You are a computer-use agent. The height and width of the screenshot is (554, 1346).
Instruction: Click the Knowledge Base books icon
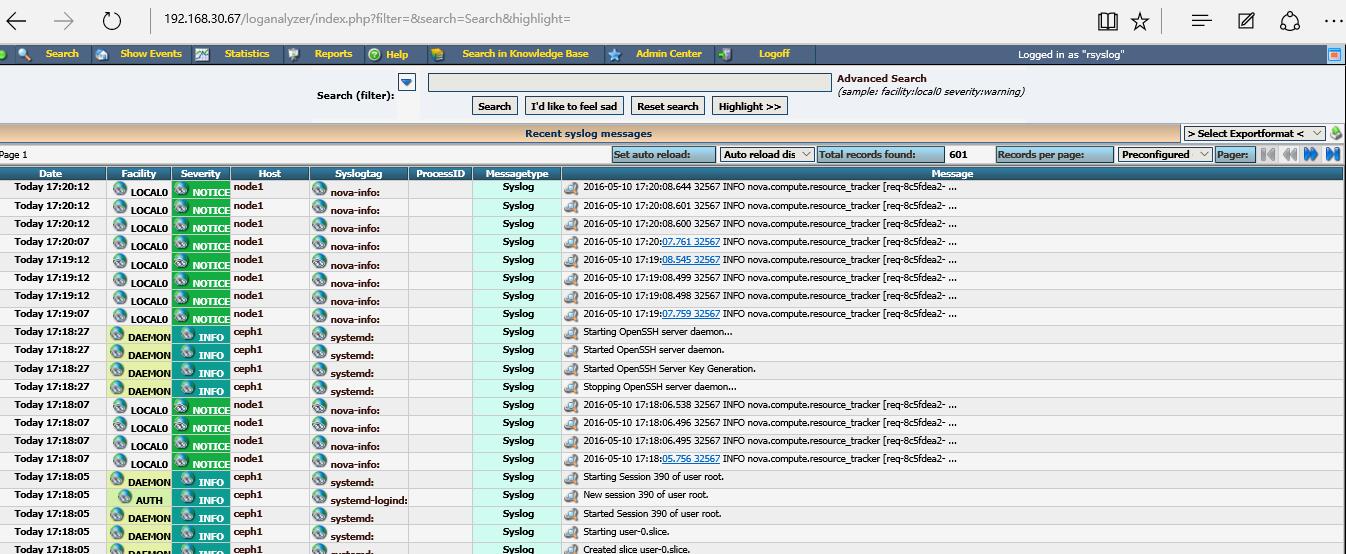(436, 55)
